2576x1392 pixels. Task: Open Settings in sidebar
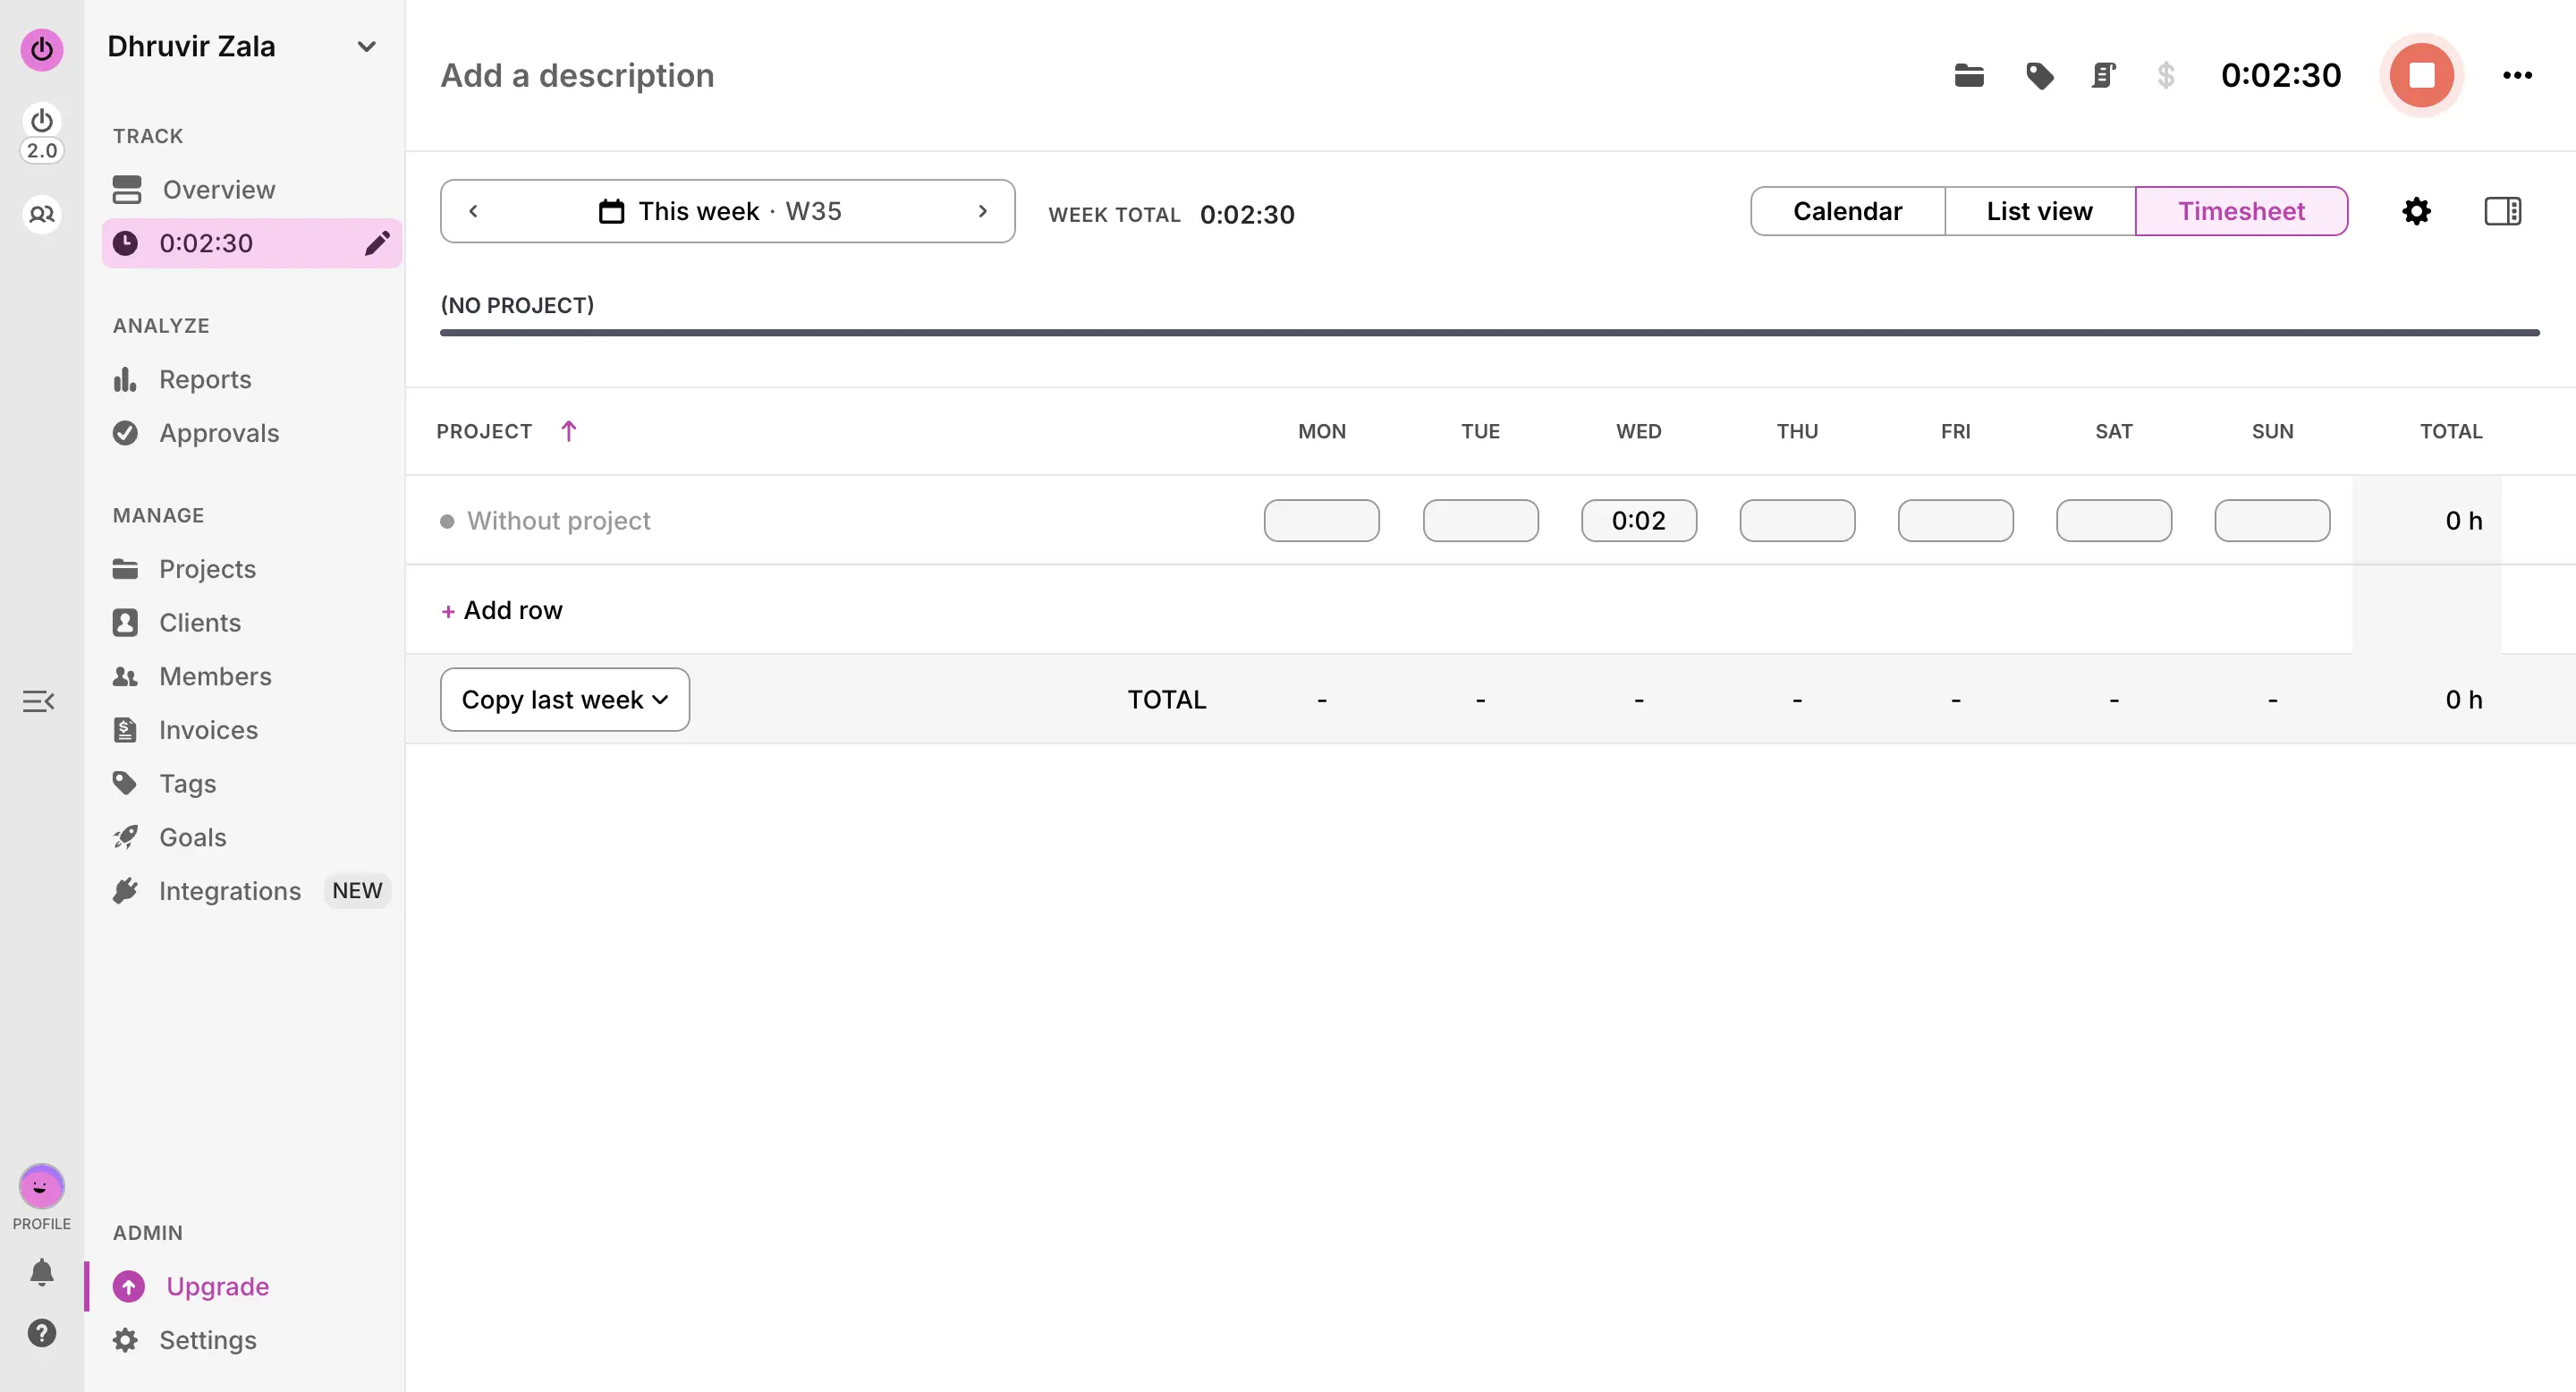[207, 1340]
